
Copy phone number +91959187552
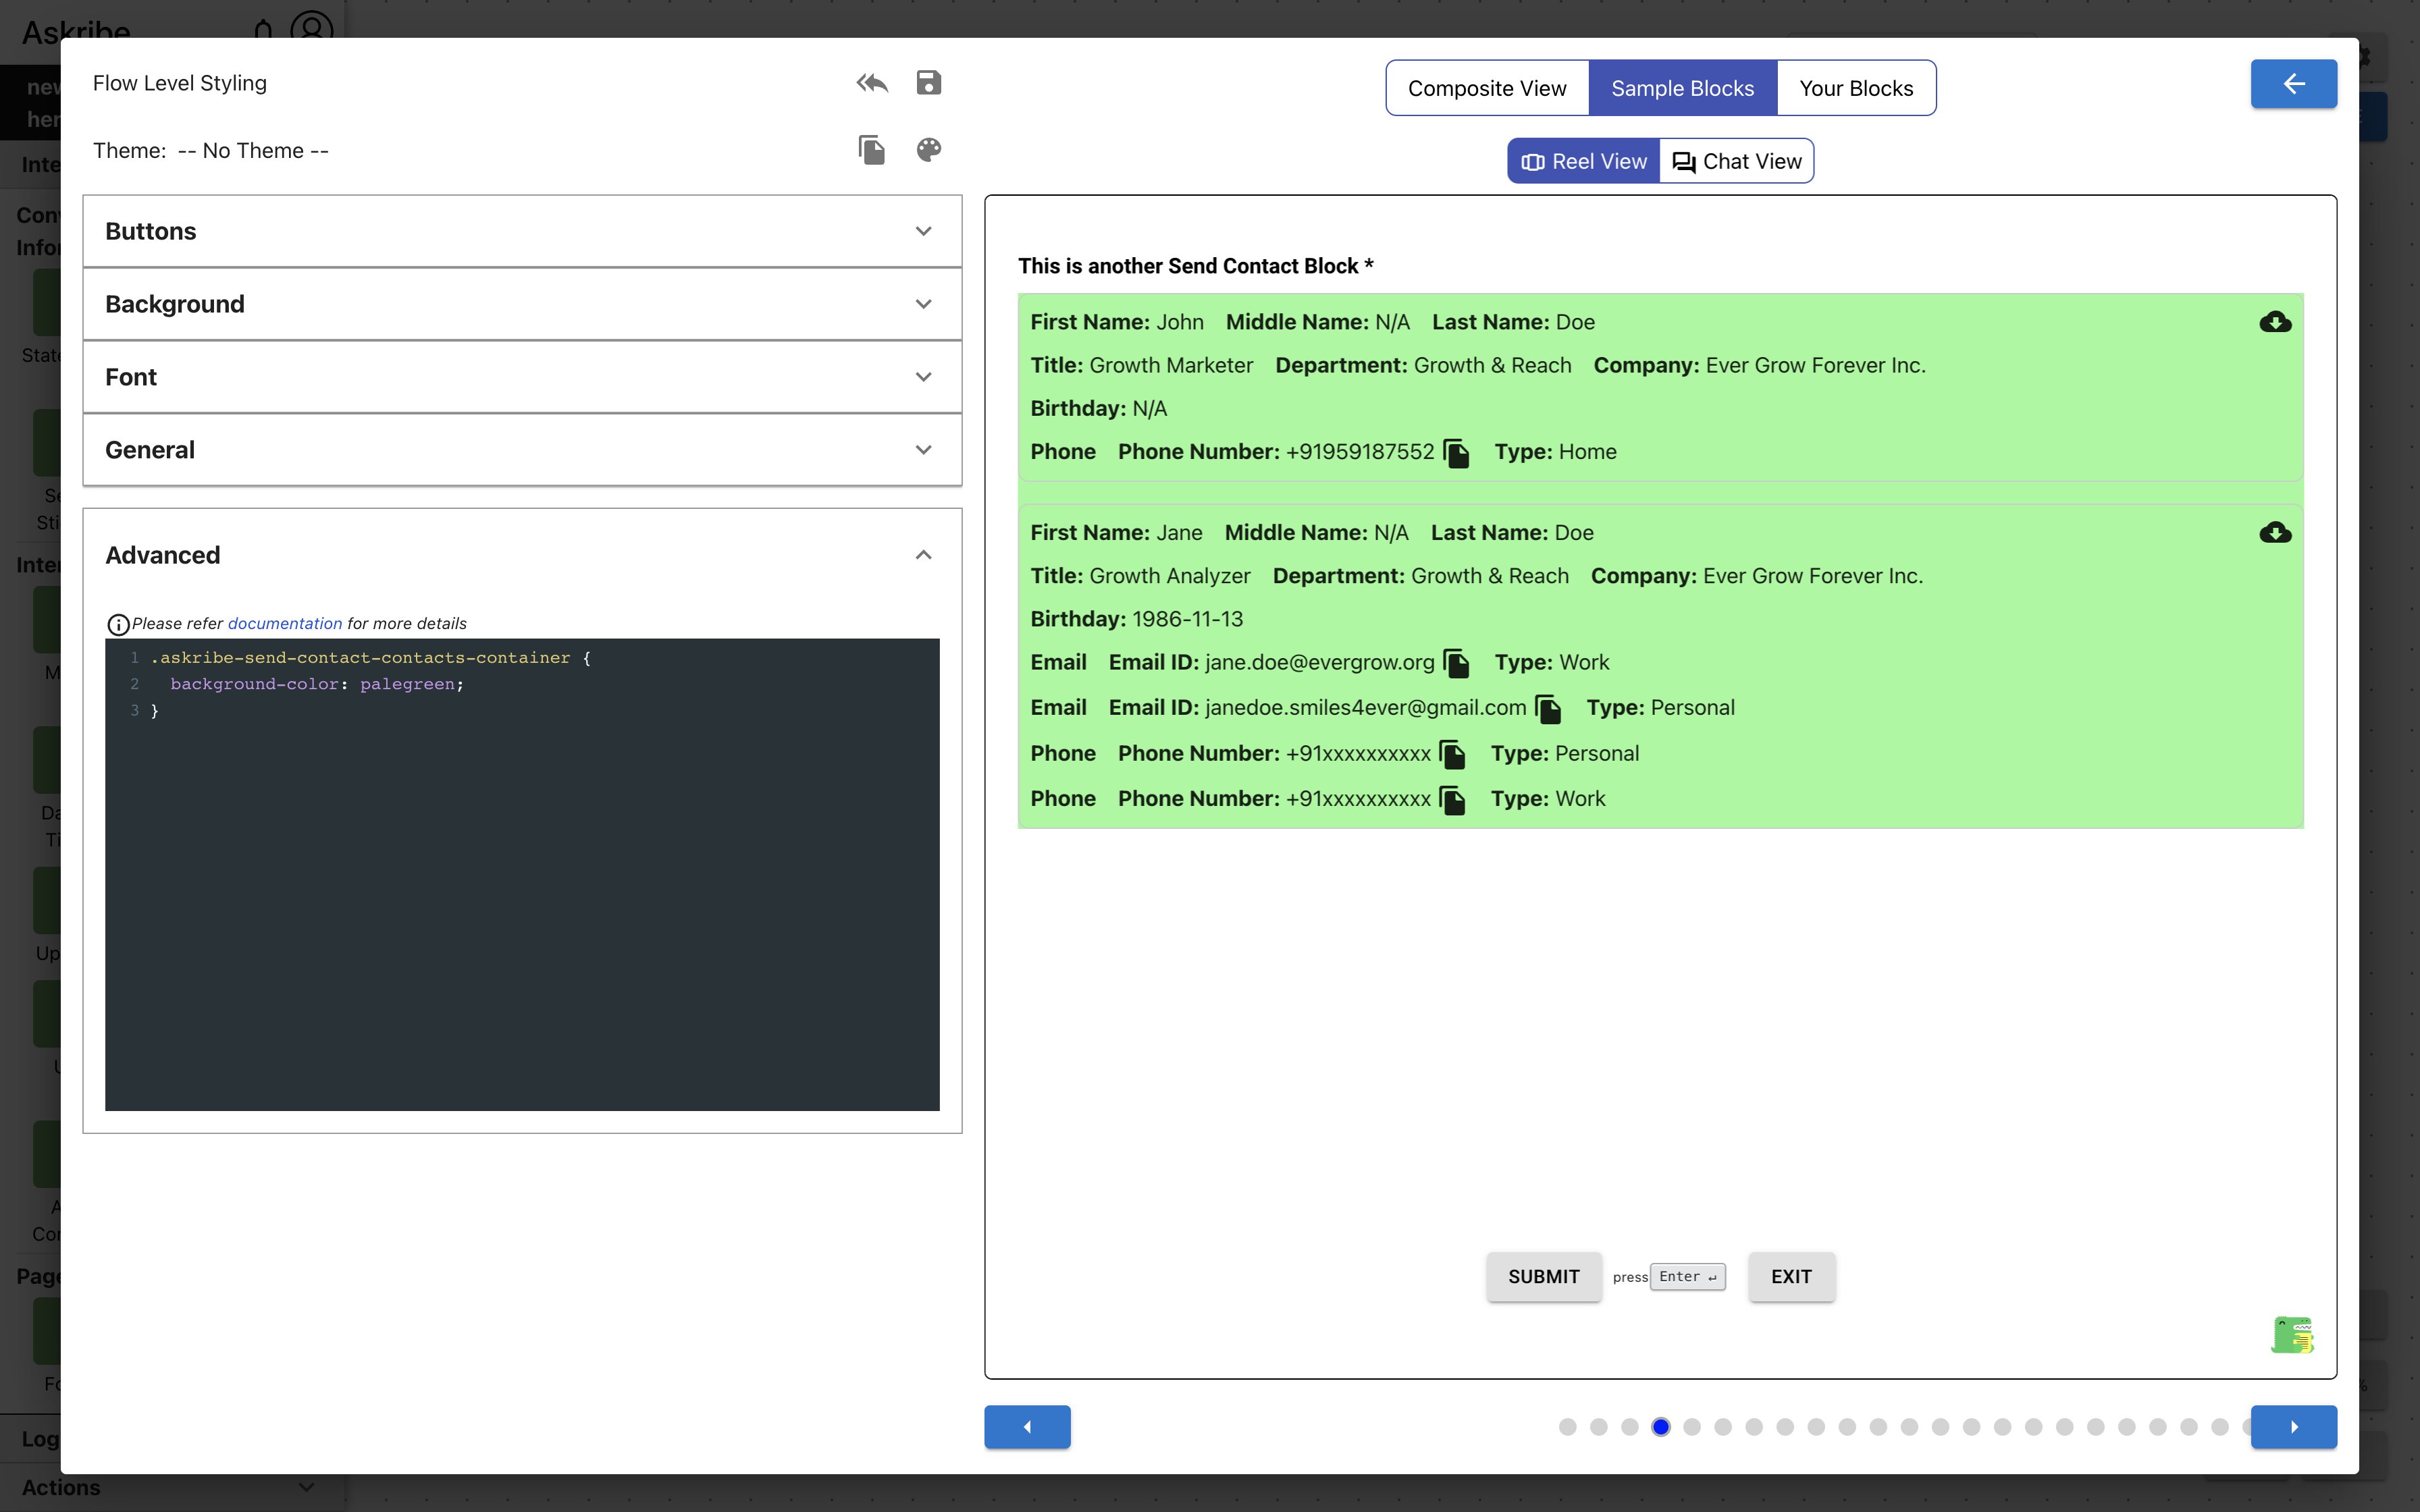pos(1457,453)
